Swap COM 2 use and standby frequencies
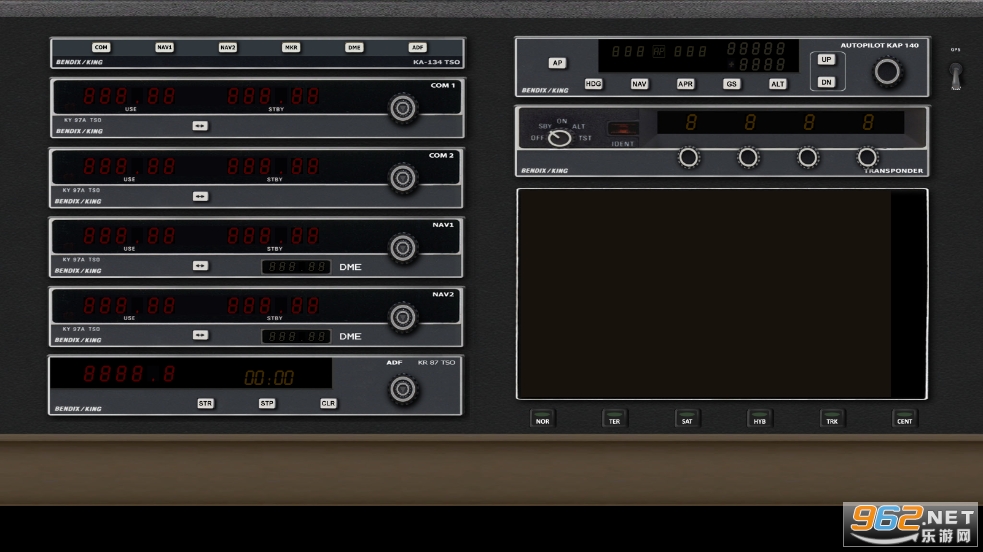 coord(200,196)
